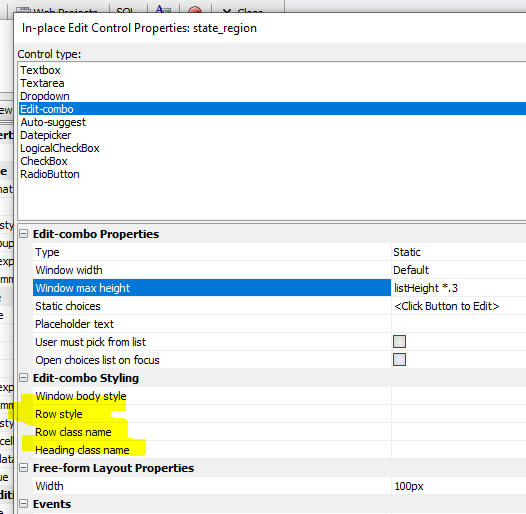Click the Placeholder text value field
The image size is (526, 514).
tap(459, 324)
